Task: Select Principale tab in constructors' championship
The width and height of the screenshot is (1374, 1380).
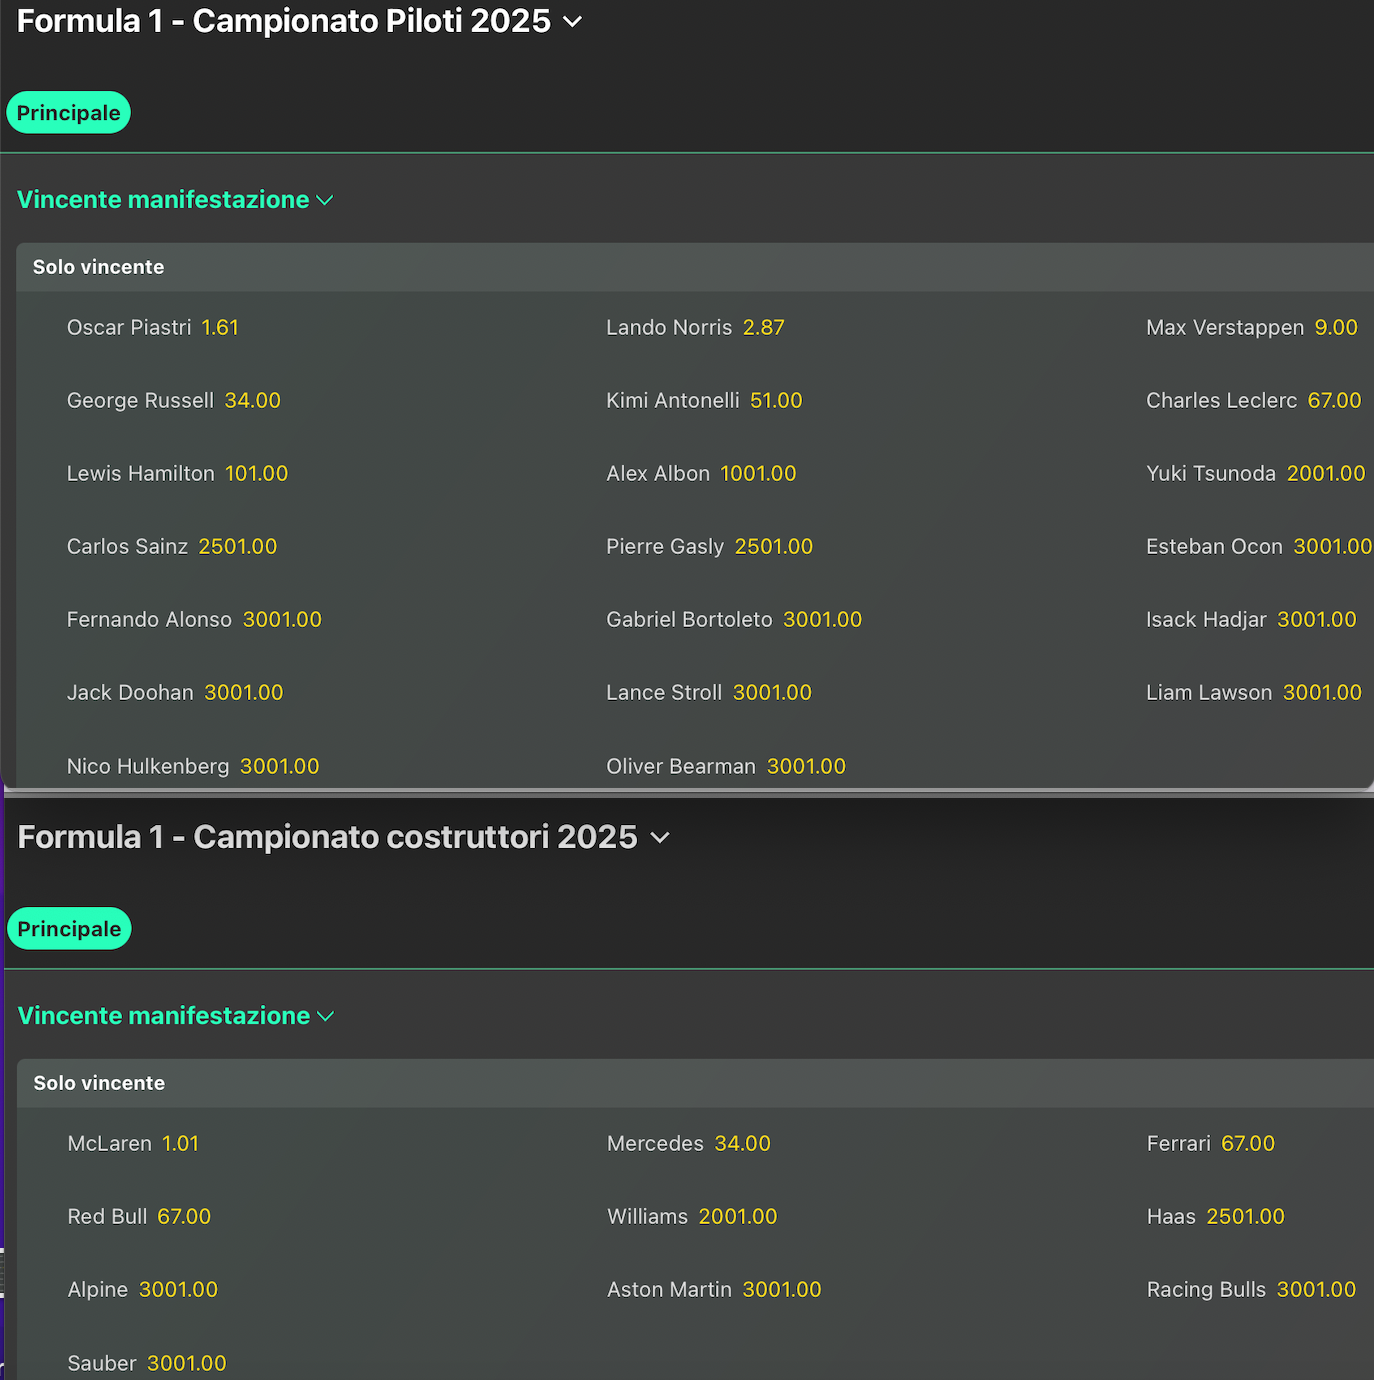Action: [x=69, y=929]
